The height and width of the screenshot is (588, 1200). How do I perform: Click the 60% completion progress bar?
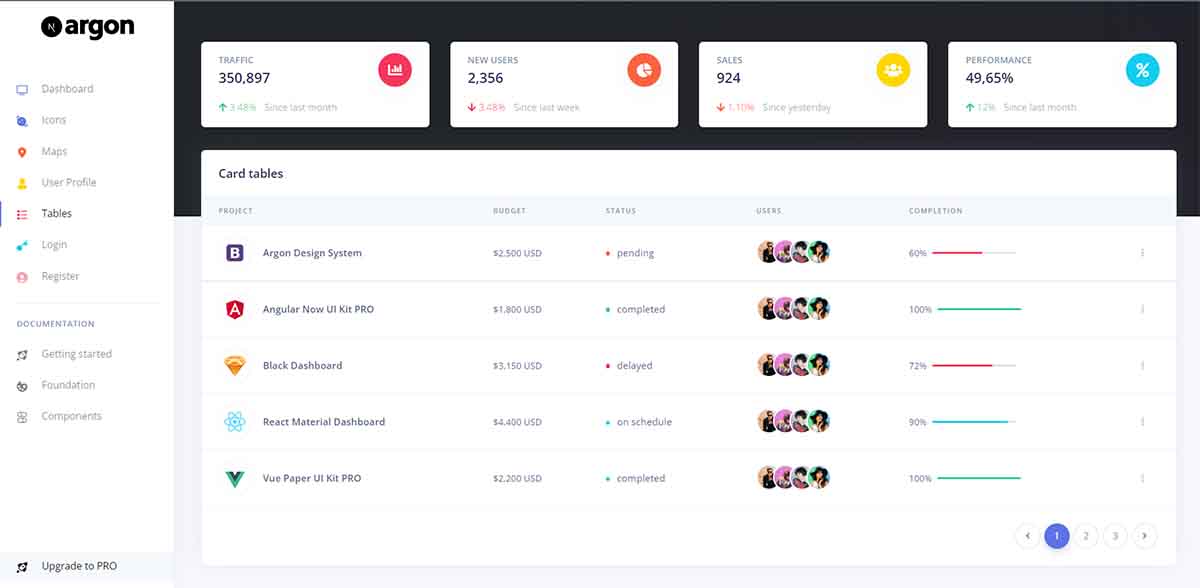tap(974, 253)
